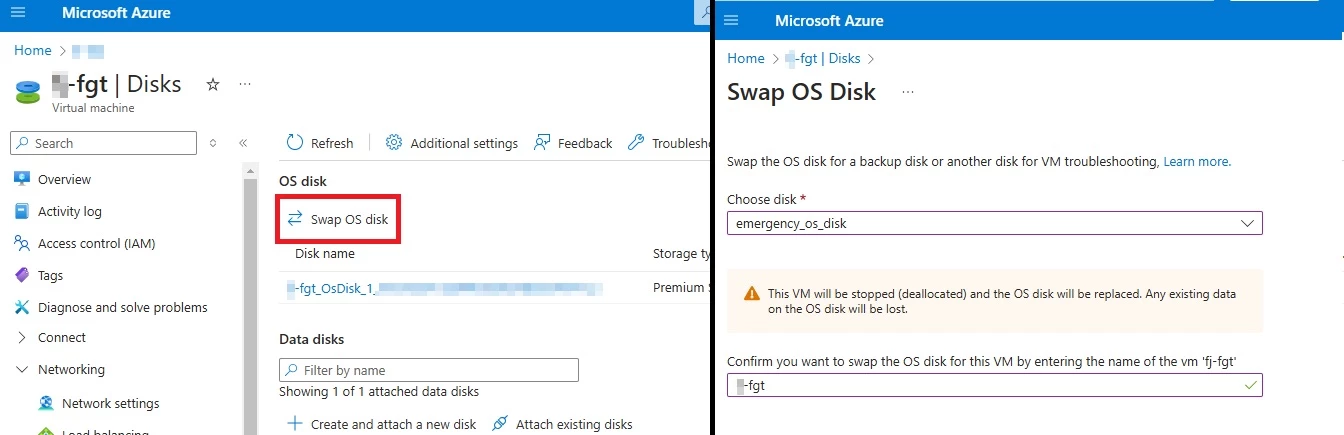Image resolution: width=1344 pixels, height=435 pixels.
Task: Click the plus icon for Create and attach new disk
Action: pos(295,424)
